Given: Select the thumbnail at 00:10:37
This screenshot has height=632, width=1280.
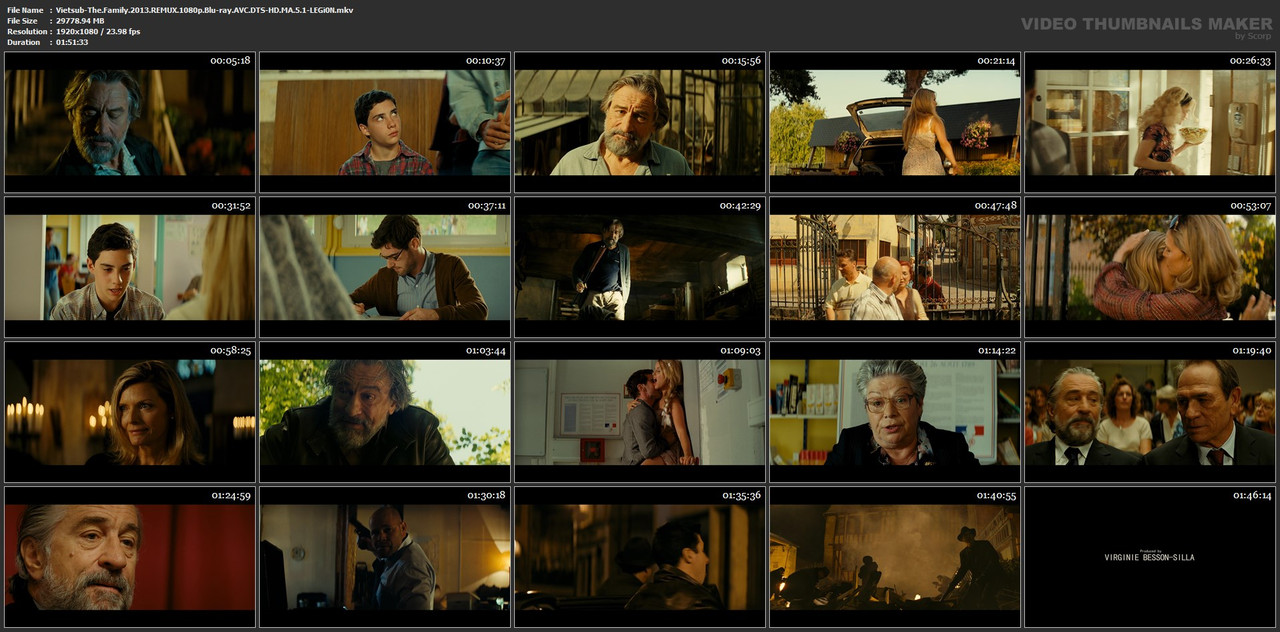Looking at the screenshot, I should (385, 122).
